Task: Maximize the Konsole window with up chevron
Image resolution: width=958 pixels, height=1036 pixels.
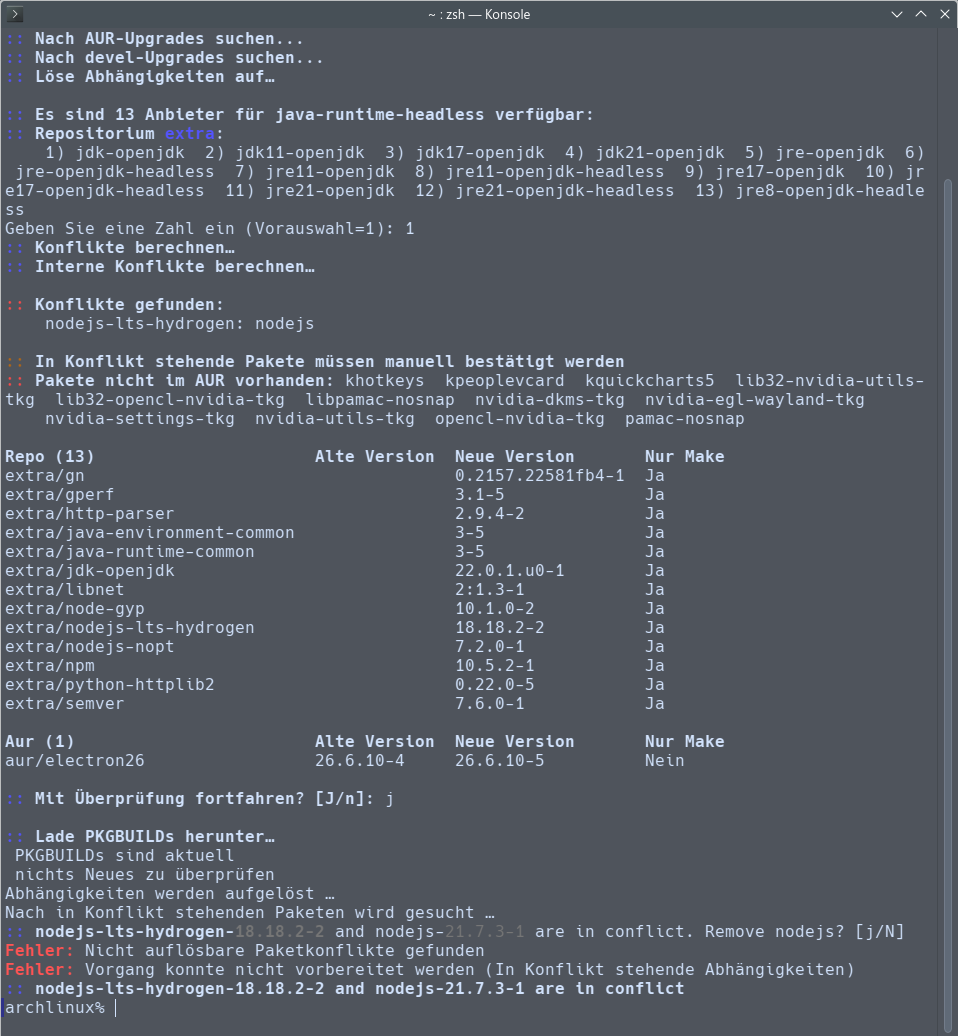Action: tap(920, 14)
